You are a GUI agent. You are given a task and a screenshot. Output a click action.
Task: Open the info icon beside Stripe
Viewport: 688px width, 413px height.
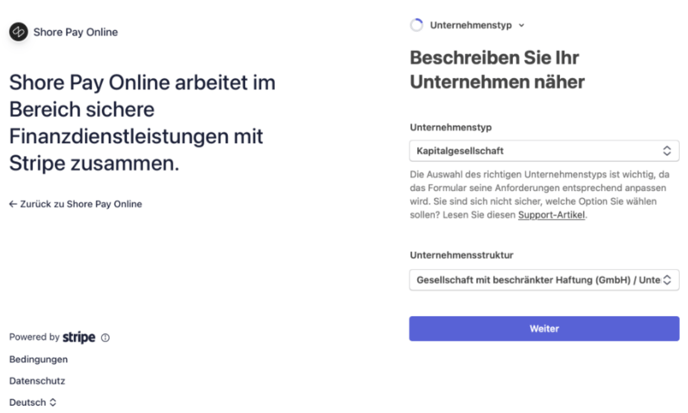pyautogui.click(x=105, y=338)
